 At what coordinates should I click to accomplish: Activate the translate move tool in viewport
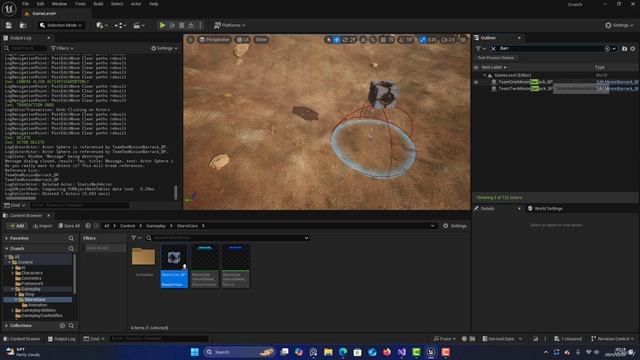coord(336,40)
